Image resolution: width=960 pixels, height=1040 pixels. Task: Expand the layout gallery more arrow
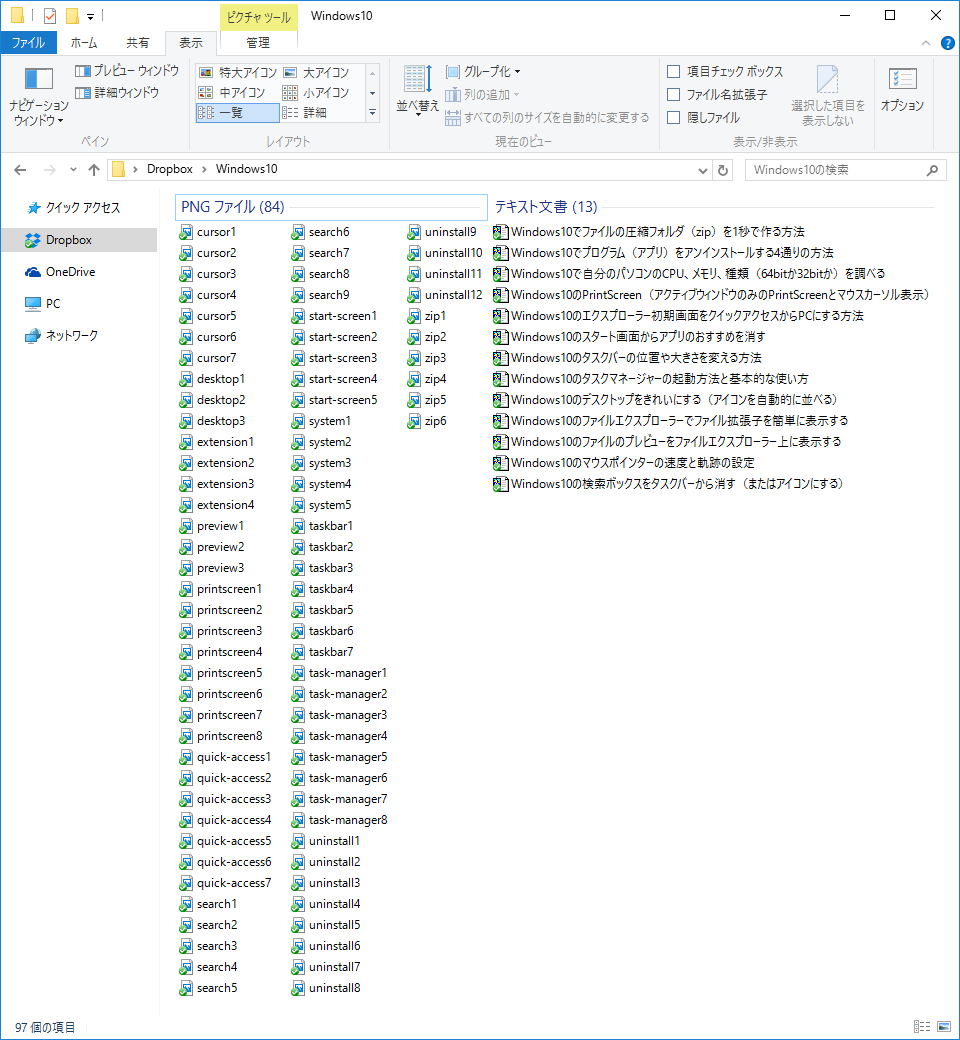tap(372, 113)
